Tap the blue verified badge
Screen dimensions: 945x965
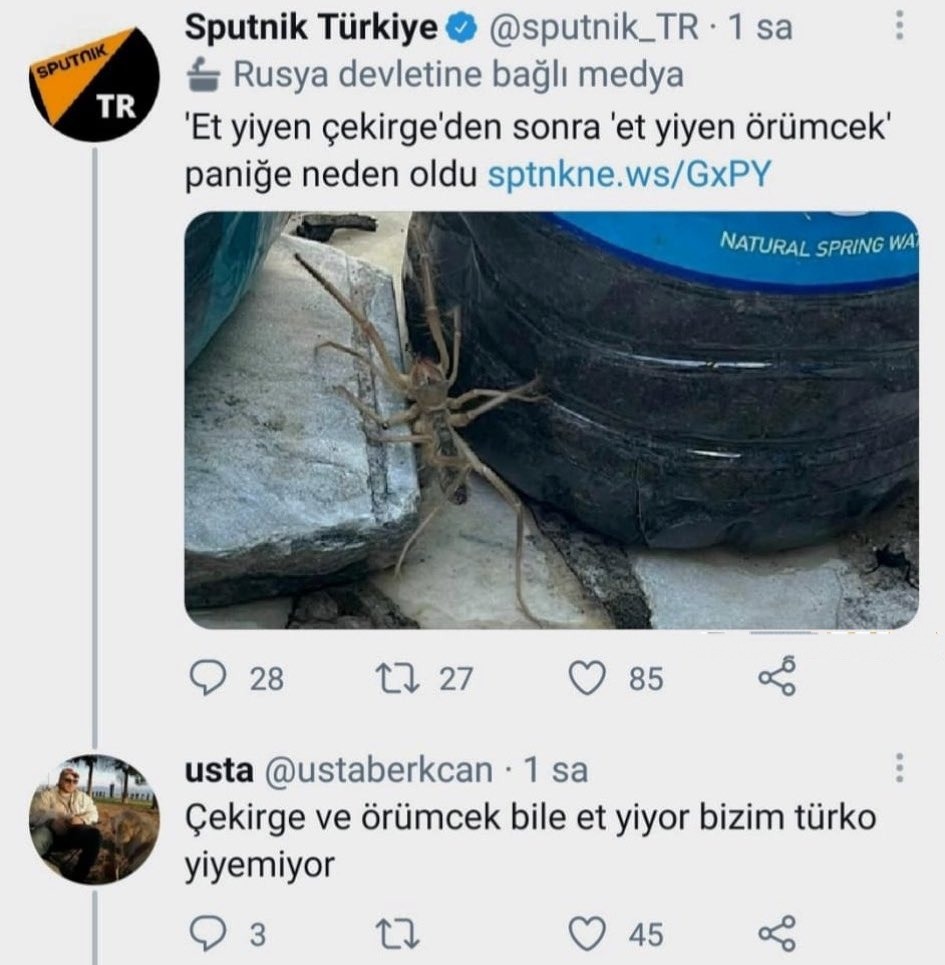pos(463,28)
